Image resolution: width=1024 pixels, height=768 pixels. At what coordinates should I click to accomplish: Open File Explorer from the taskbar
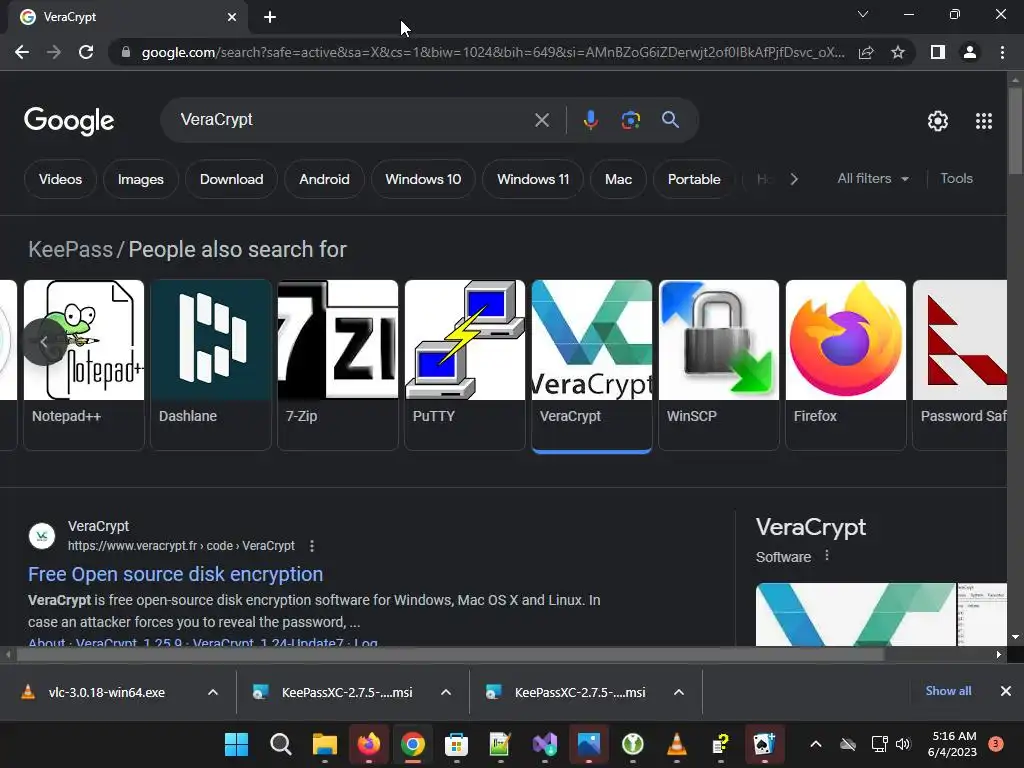point(325,744)
